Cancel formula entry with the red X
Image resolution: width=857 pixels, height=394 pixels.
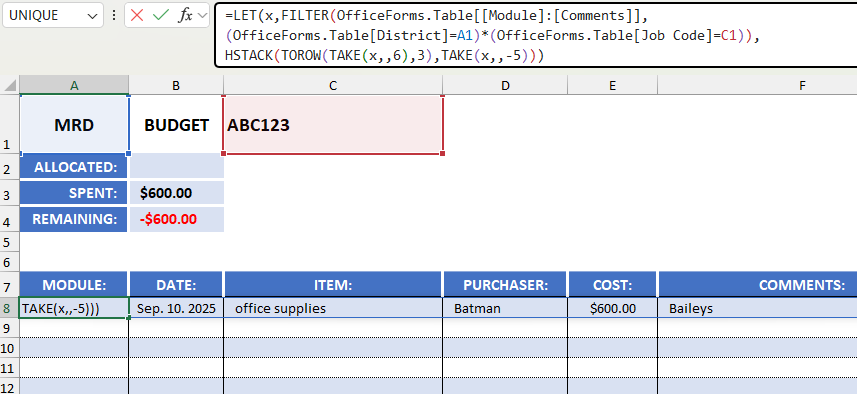[137, 15]
